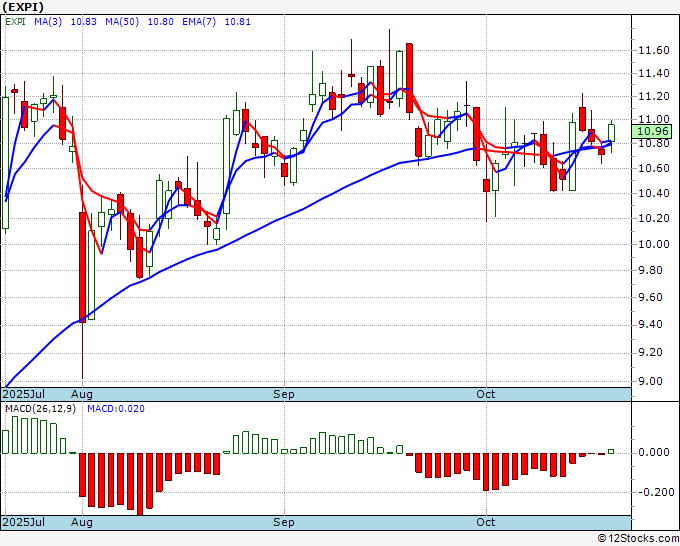Click Aug on the price chart time axis
This screenshot has height=546, width=680.
(x=82, y=394)
